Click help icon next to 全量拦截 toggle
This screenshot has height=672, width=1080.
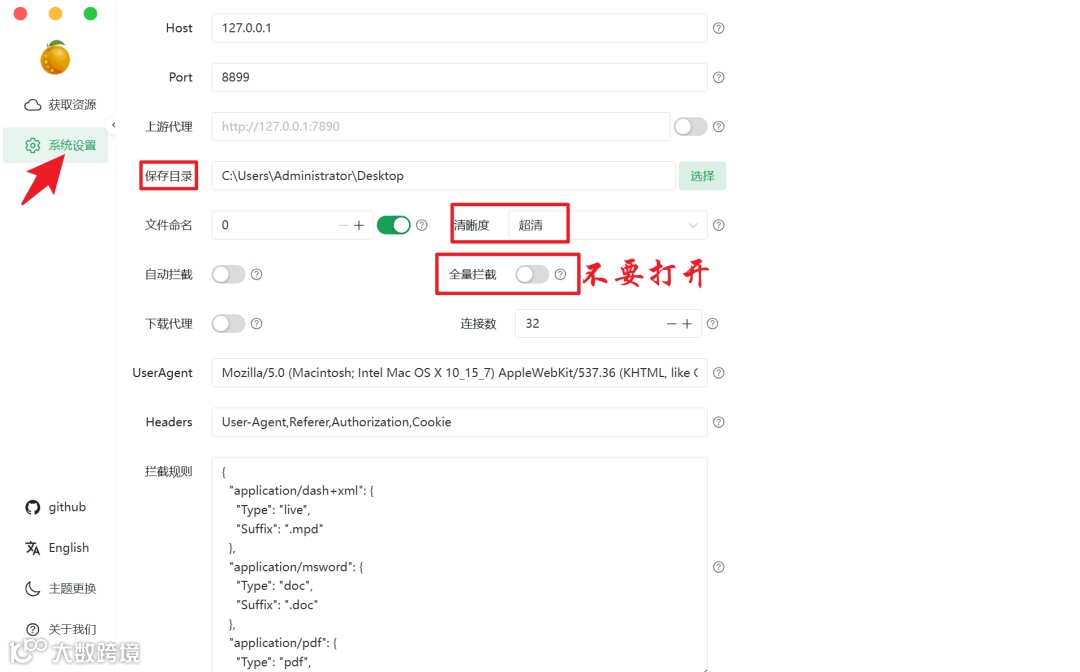click(x=561, y=275)
